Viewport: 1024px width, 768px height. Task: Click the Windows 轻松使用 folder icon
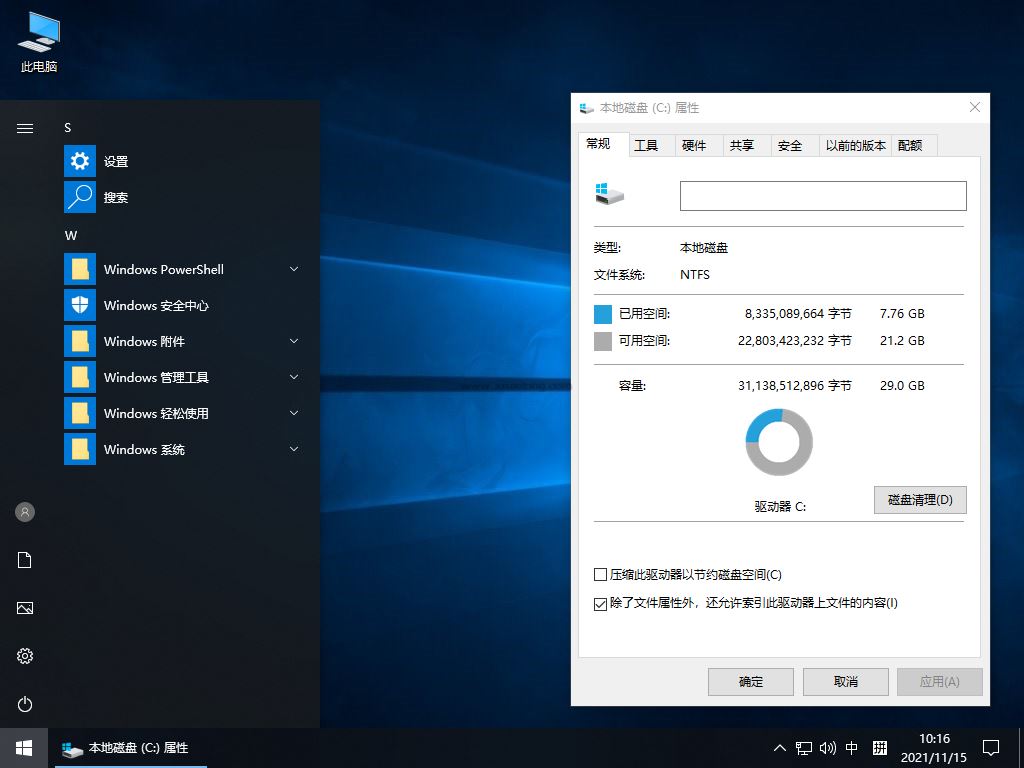coord(80,413)
